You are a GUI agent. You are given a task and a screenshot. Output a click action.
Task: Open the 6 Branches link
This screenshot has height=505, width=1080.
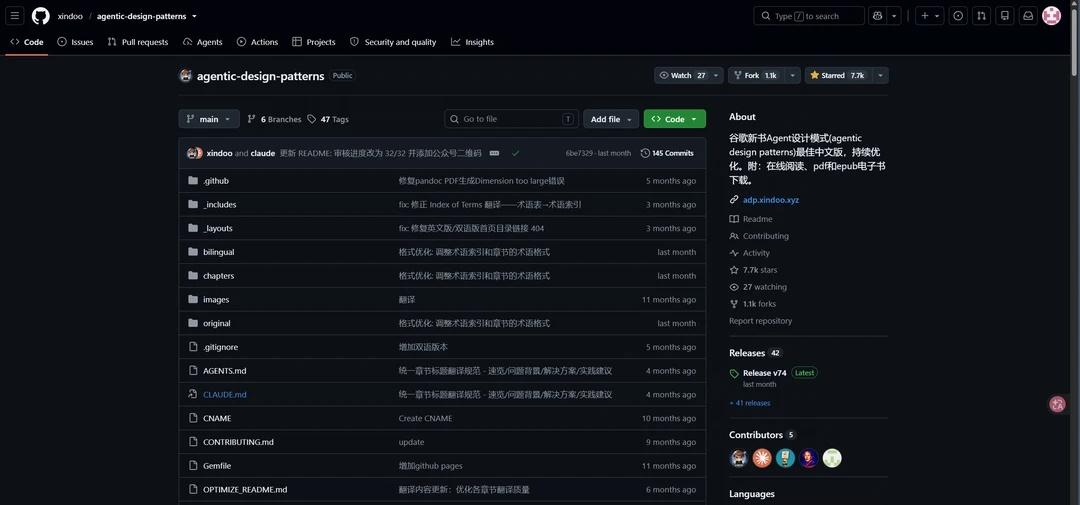(274, 119)
